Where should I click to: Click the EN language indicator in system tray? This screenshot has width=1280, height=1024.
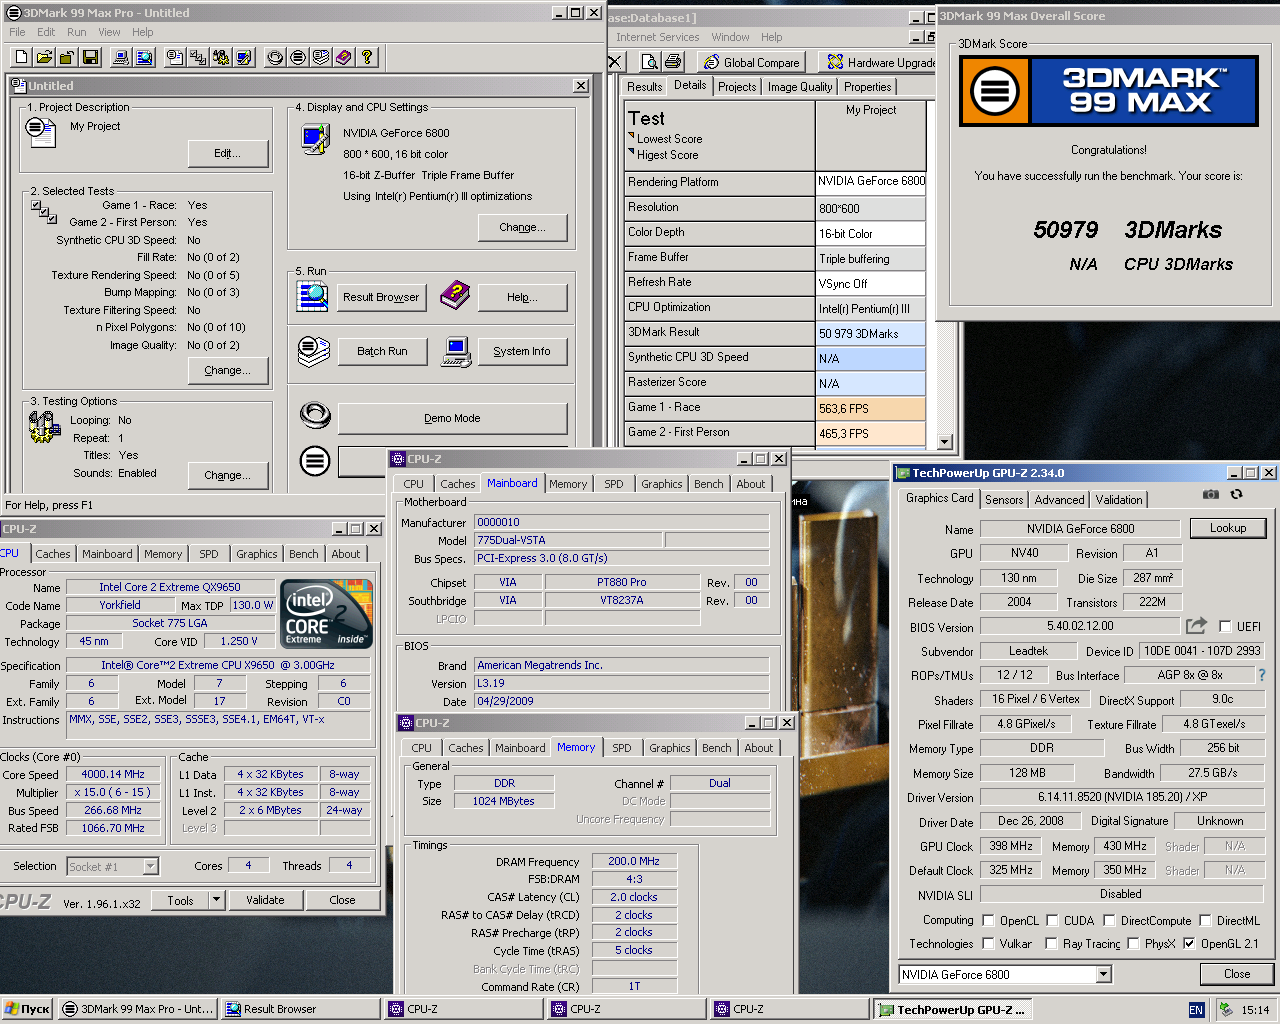pos(1196,1010)
